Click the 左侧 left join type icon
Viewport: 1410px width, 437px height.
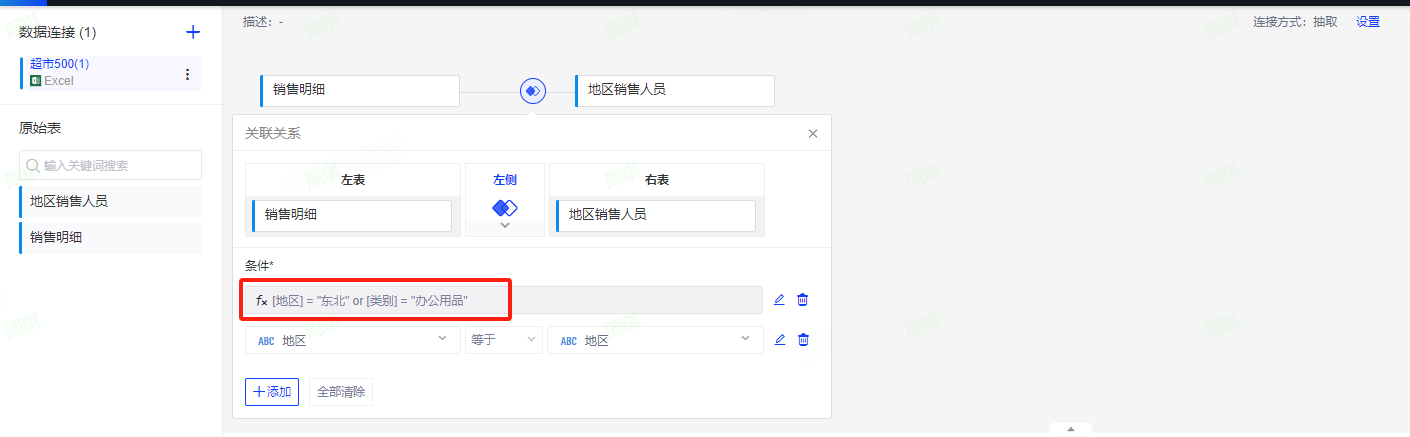click(505, 208)
